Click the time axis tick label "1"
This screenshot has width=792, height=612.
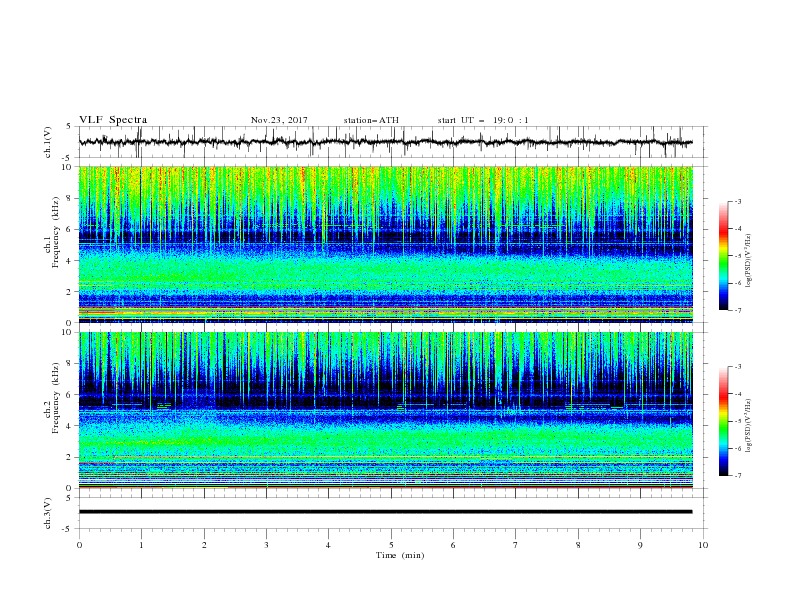[141, 545]
